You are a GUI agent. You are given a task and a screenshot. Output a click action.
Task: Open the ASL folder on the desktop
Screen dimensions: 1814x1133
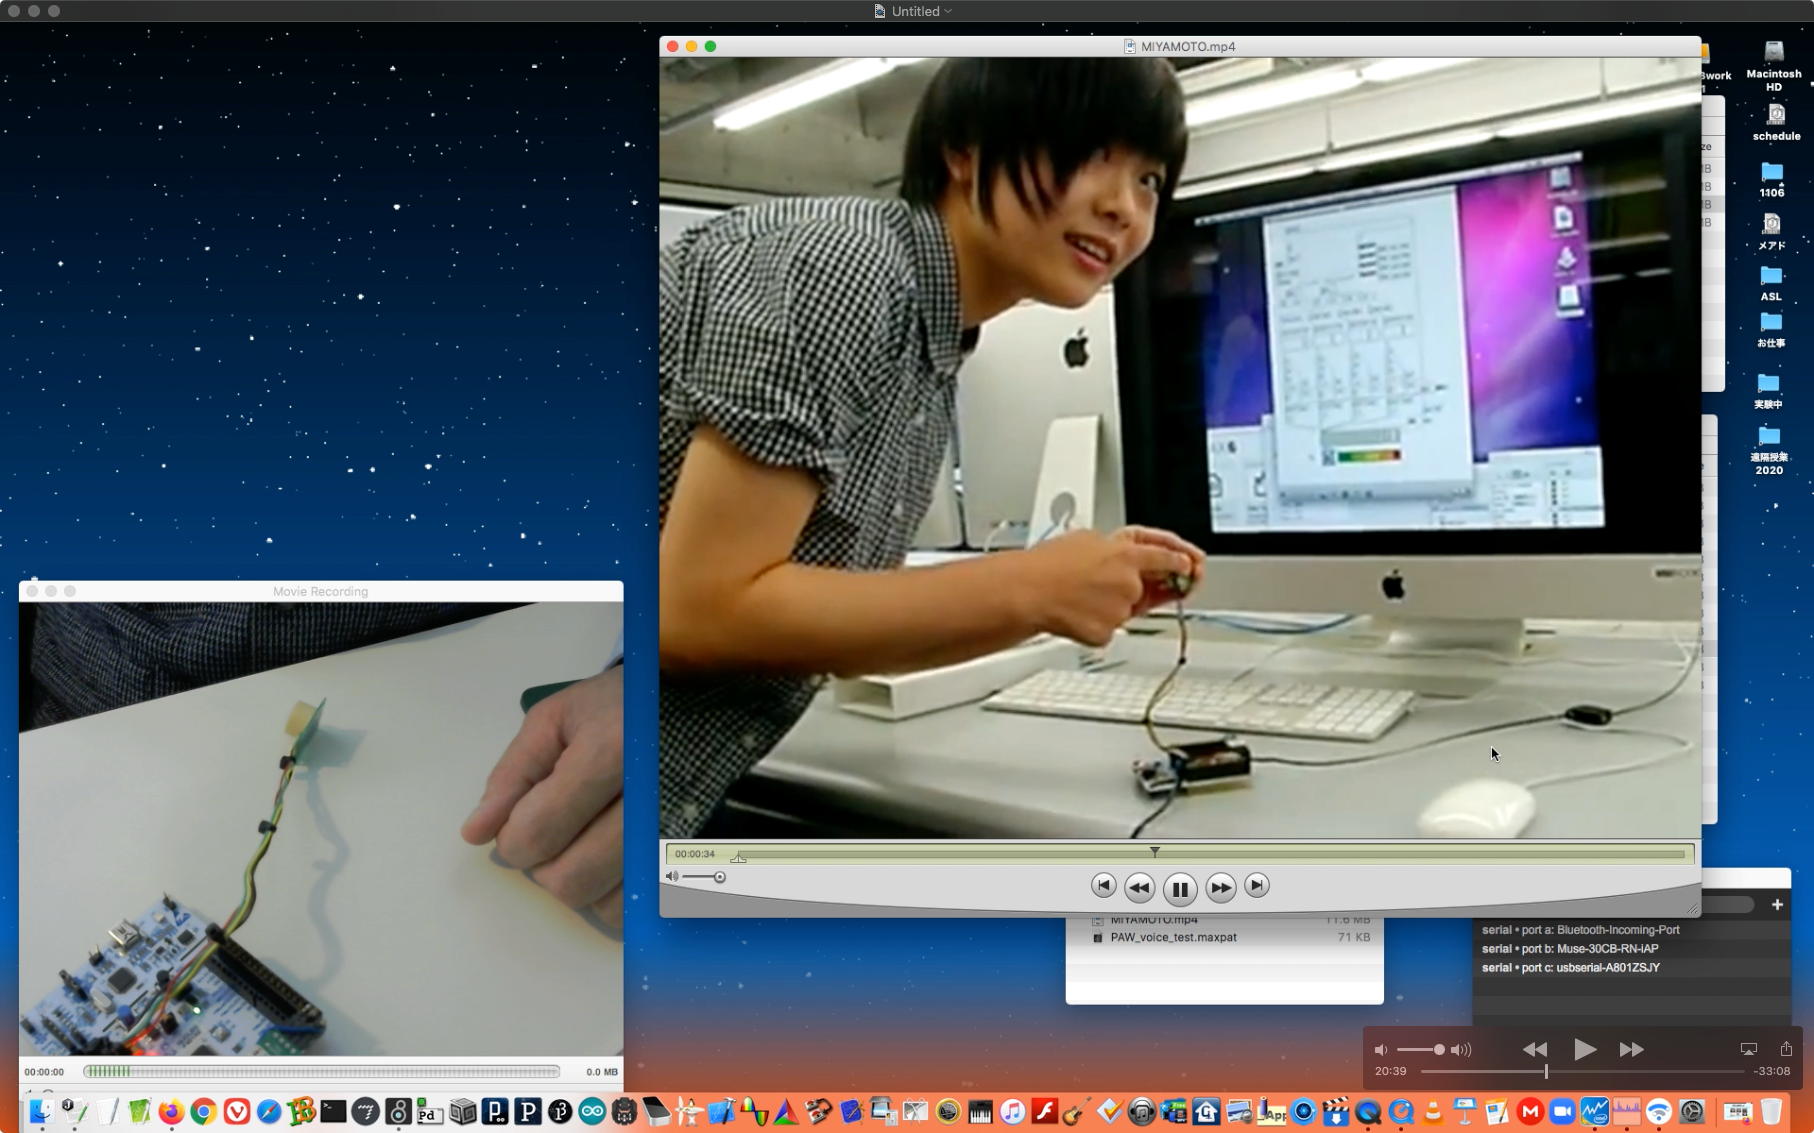tap(1771, 283)
